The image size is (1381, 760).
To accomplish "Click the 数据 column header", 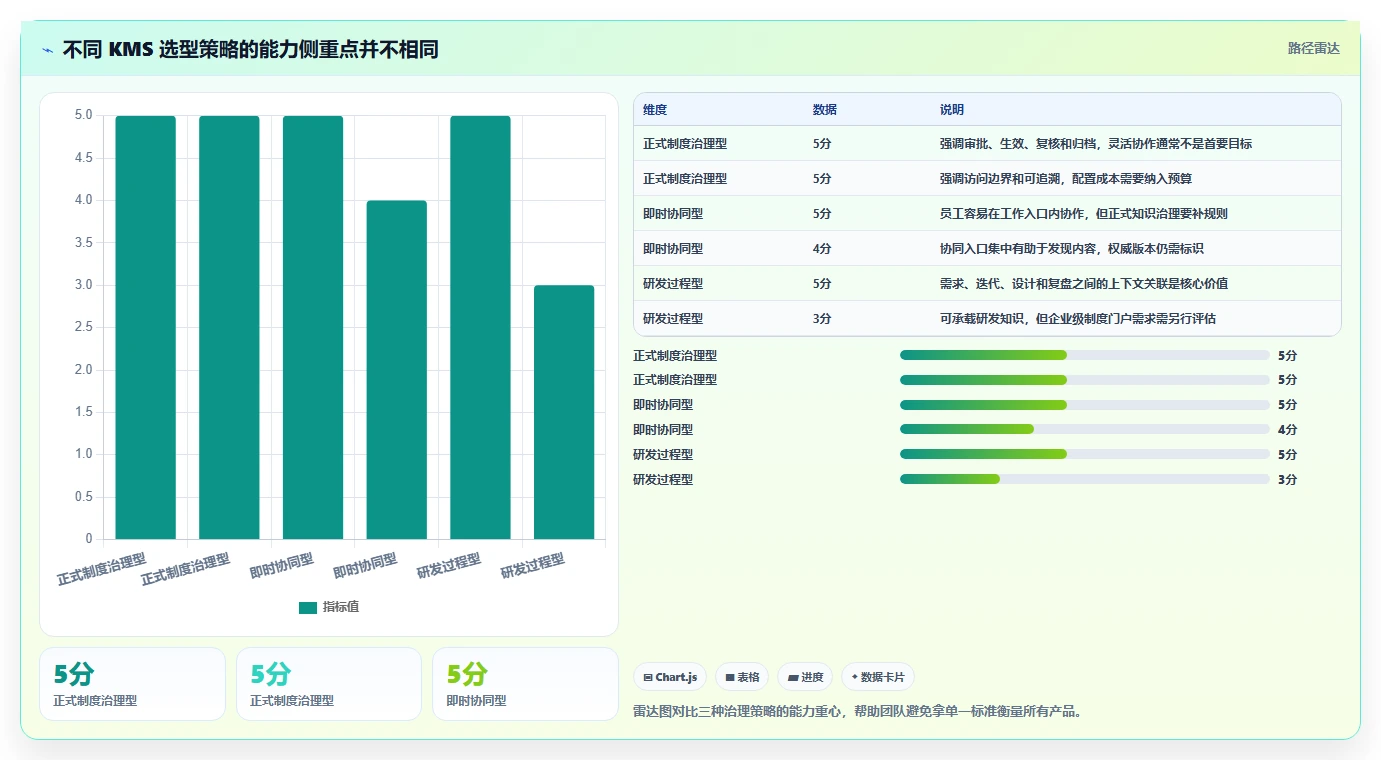I will (x=825, y=110).
